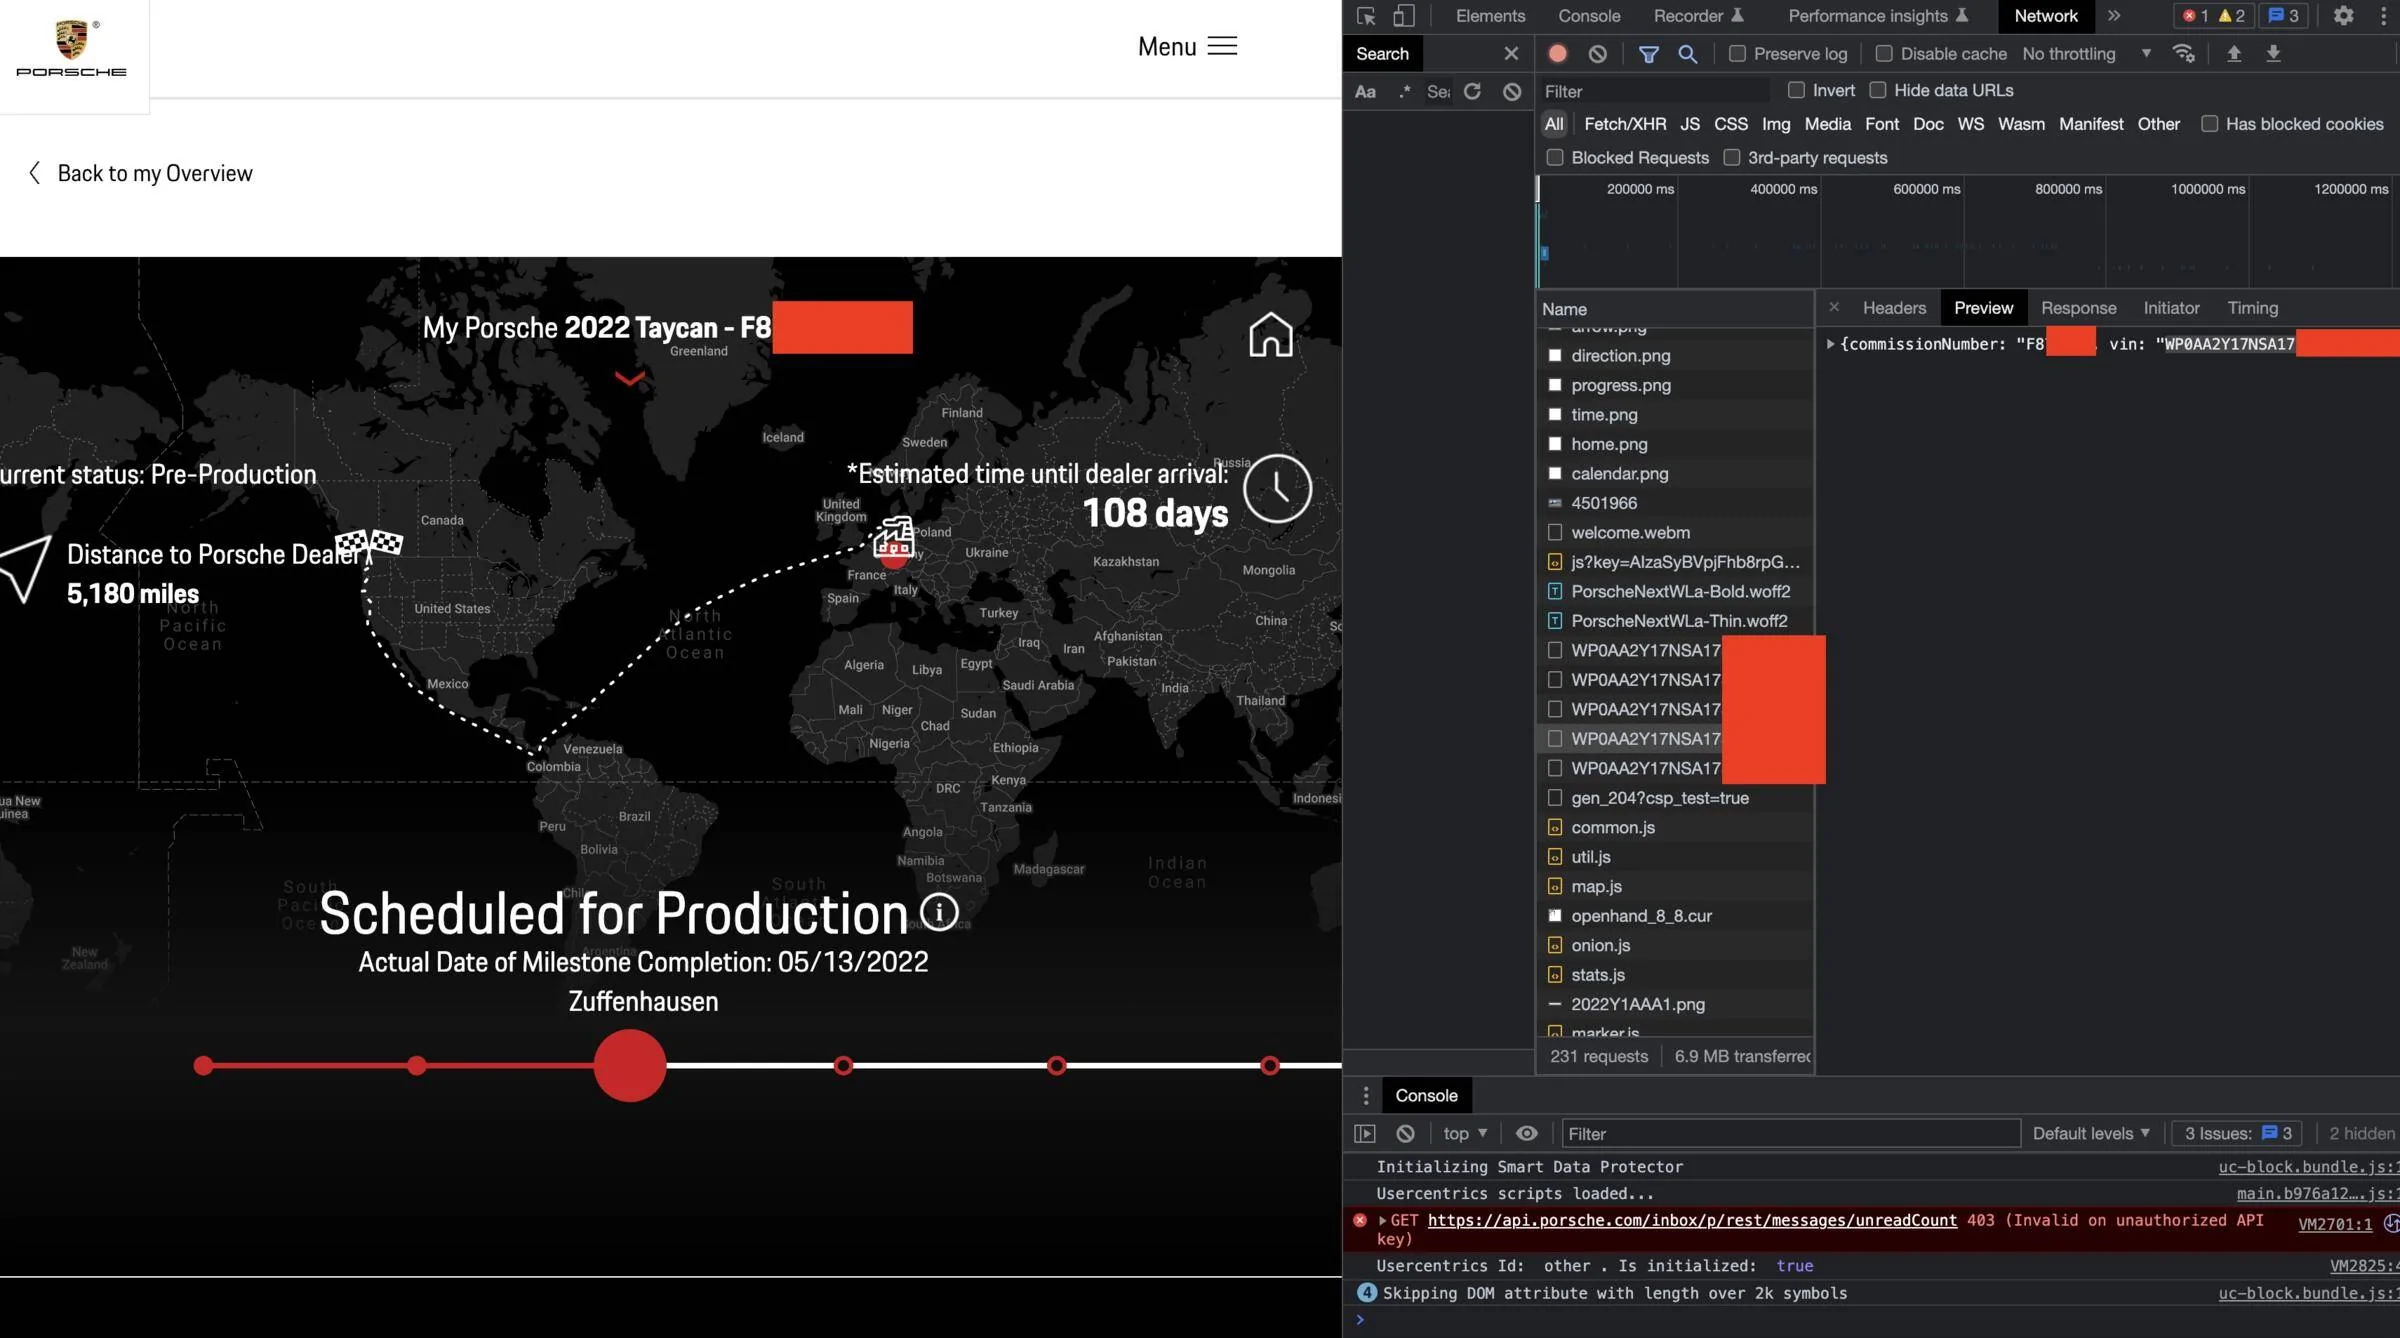The width and height of the screenshot is (2400, 1338).
Task: Click the info icon beside Scheduled for Production
Action: [x=939, y=912]
